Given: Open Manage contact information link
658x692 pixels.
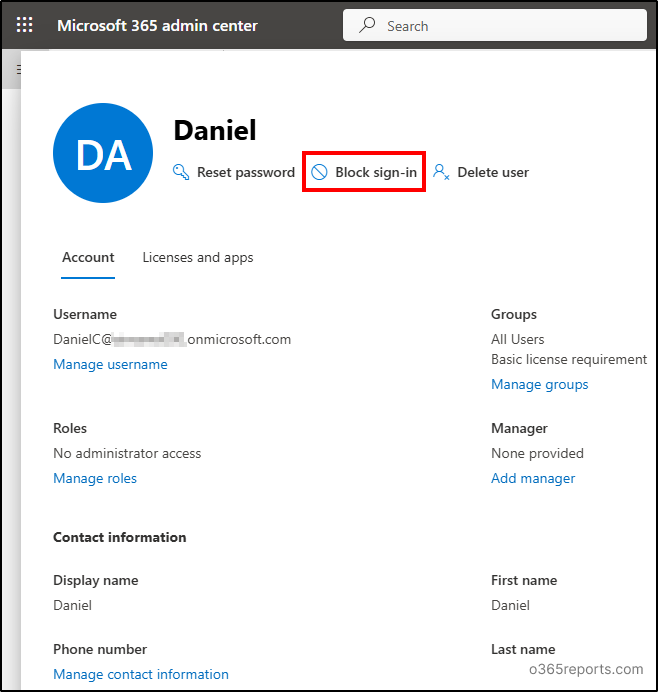Looking at the screenshot, I should pos(141,674).
